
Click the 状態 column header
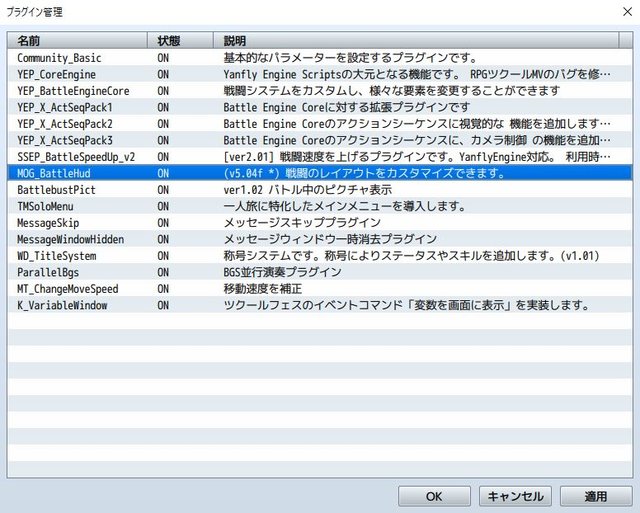coord(180,40)
